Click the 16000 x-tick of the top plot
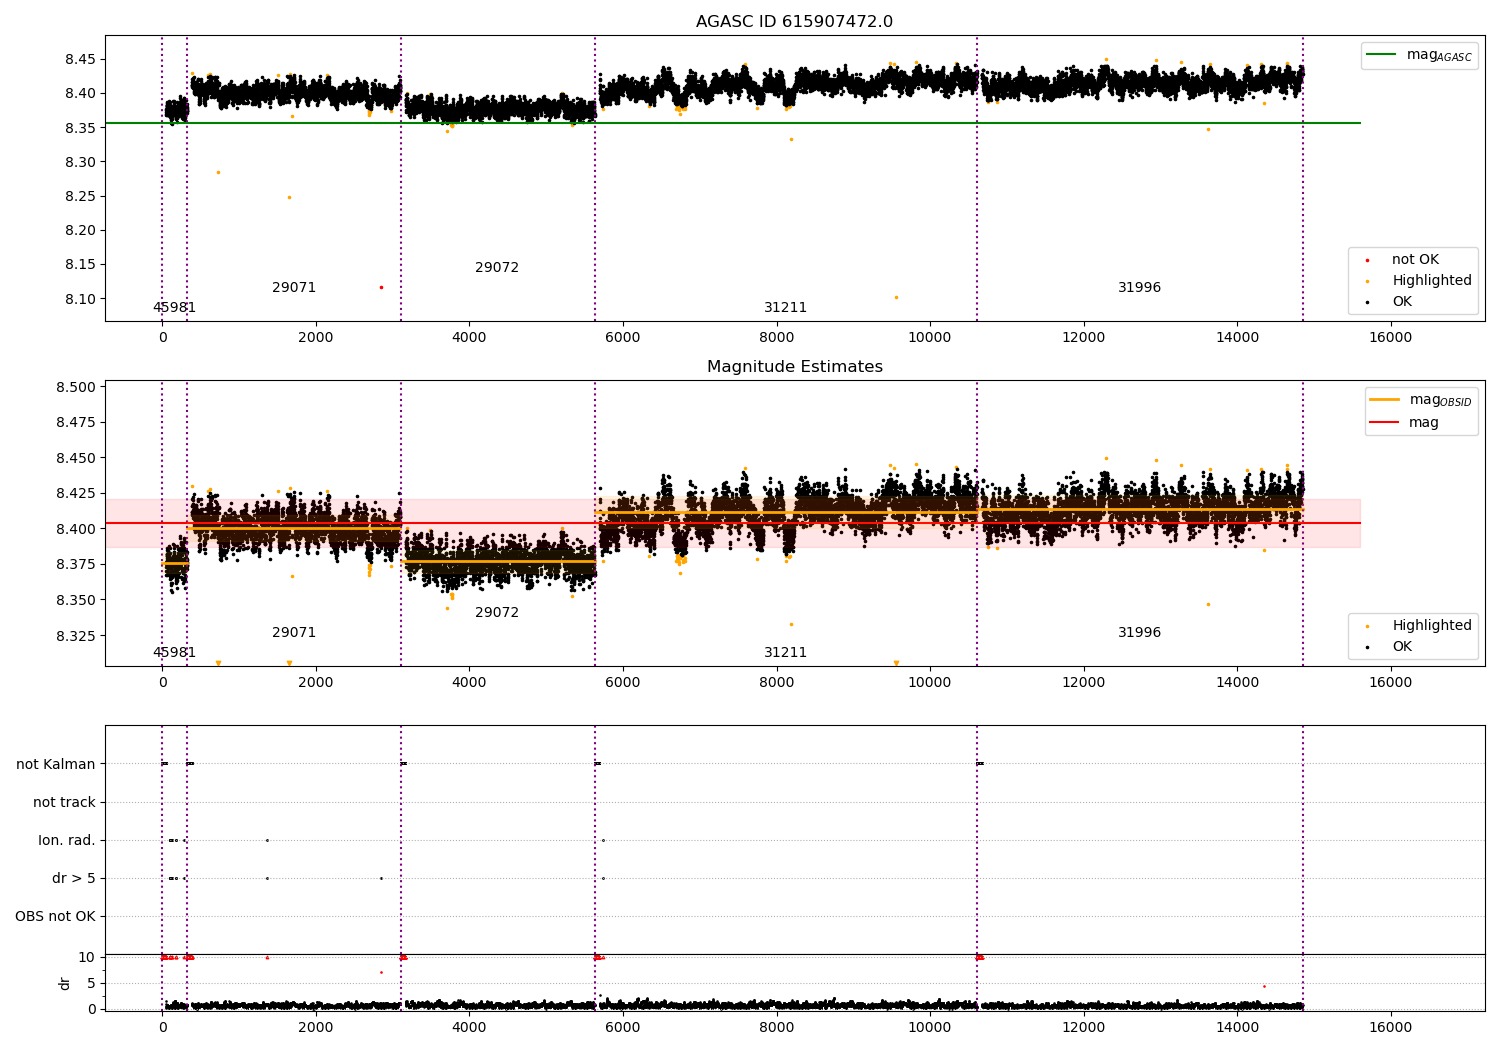Screen dimensions: 1500x1050 (x=1390, y=338)
